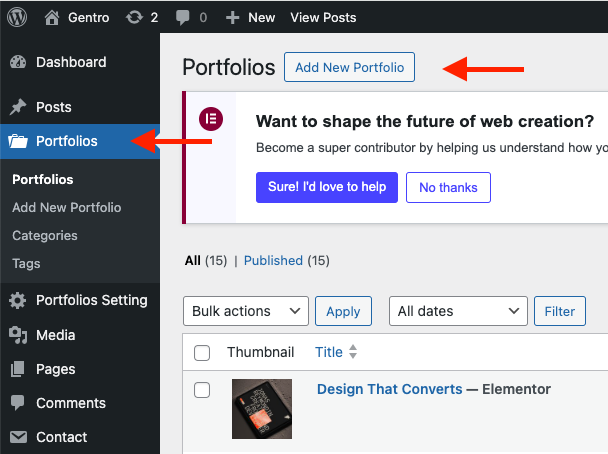This screenshot has height=454, width=608.
Task: Click the WordPress logo icon
Action: pos(18,17)
